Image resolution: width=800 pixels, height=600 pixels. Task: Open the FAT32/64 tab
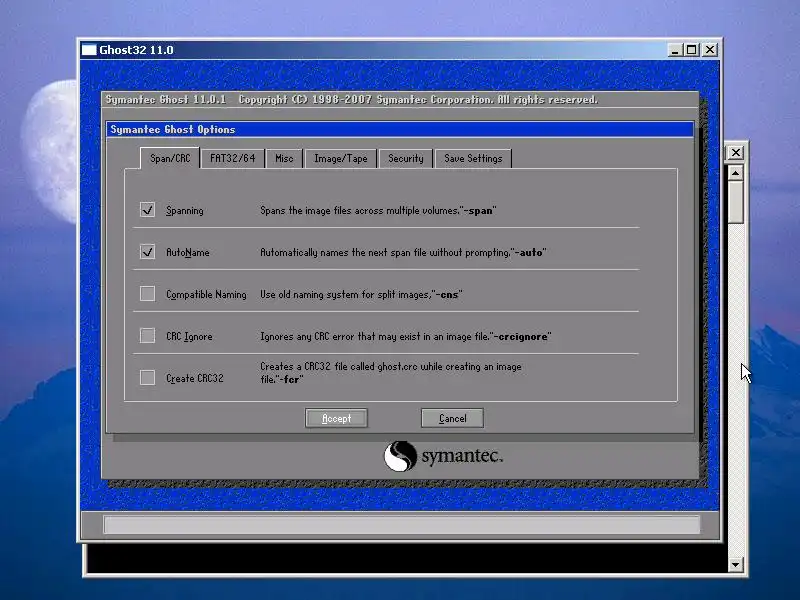tap(233, 159)
